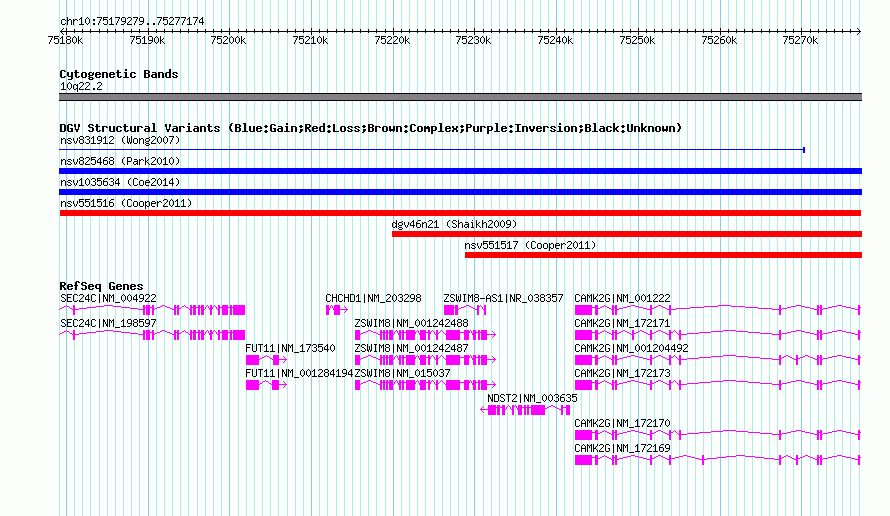
Task: Click the 10q22.2 band label
Action: click(x=81, y=86)
